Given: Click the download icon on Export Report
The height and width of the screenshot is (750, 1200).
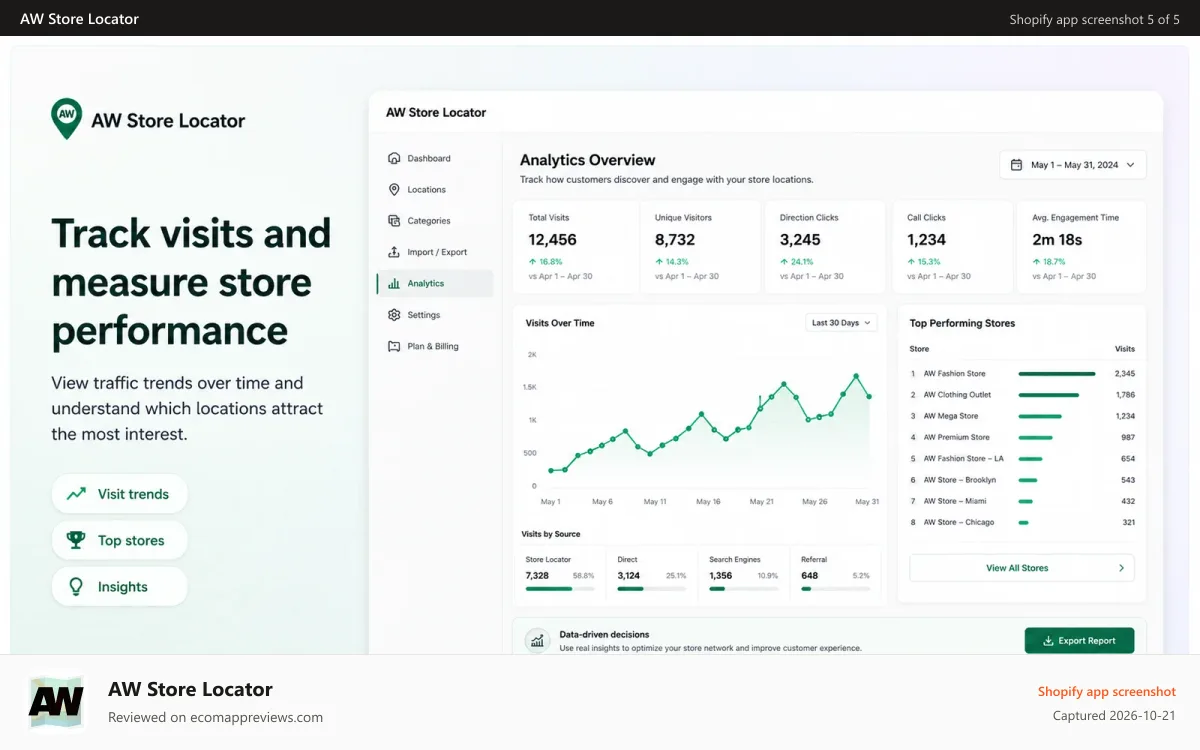Looking at the screenshot, I should (x=1048, y=641).
